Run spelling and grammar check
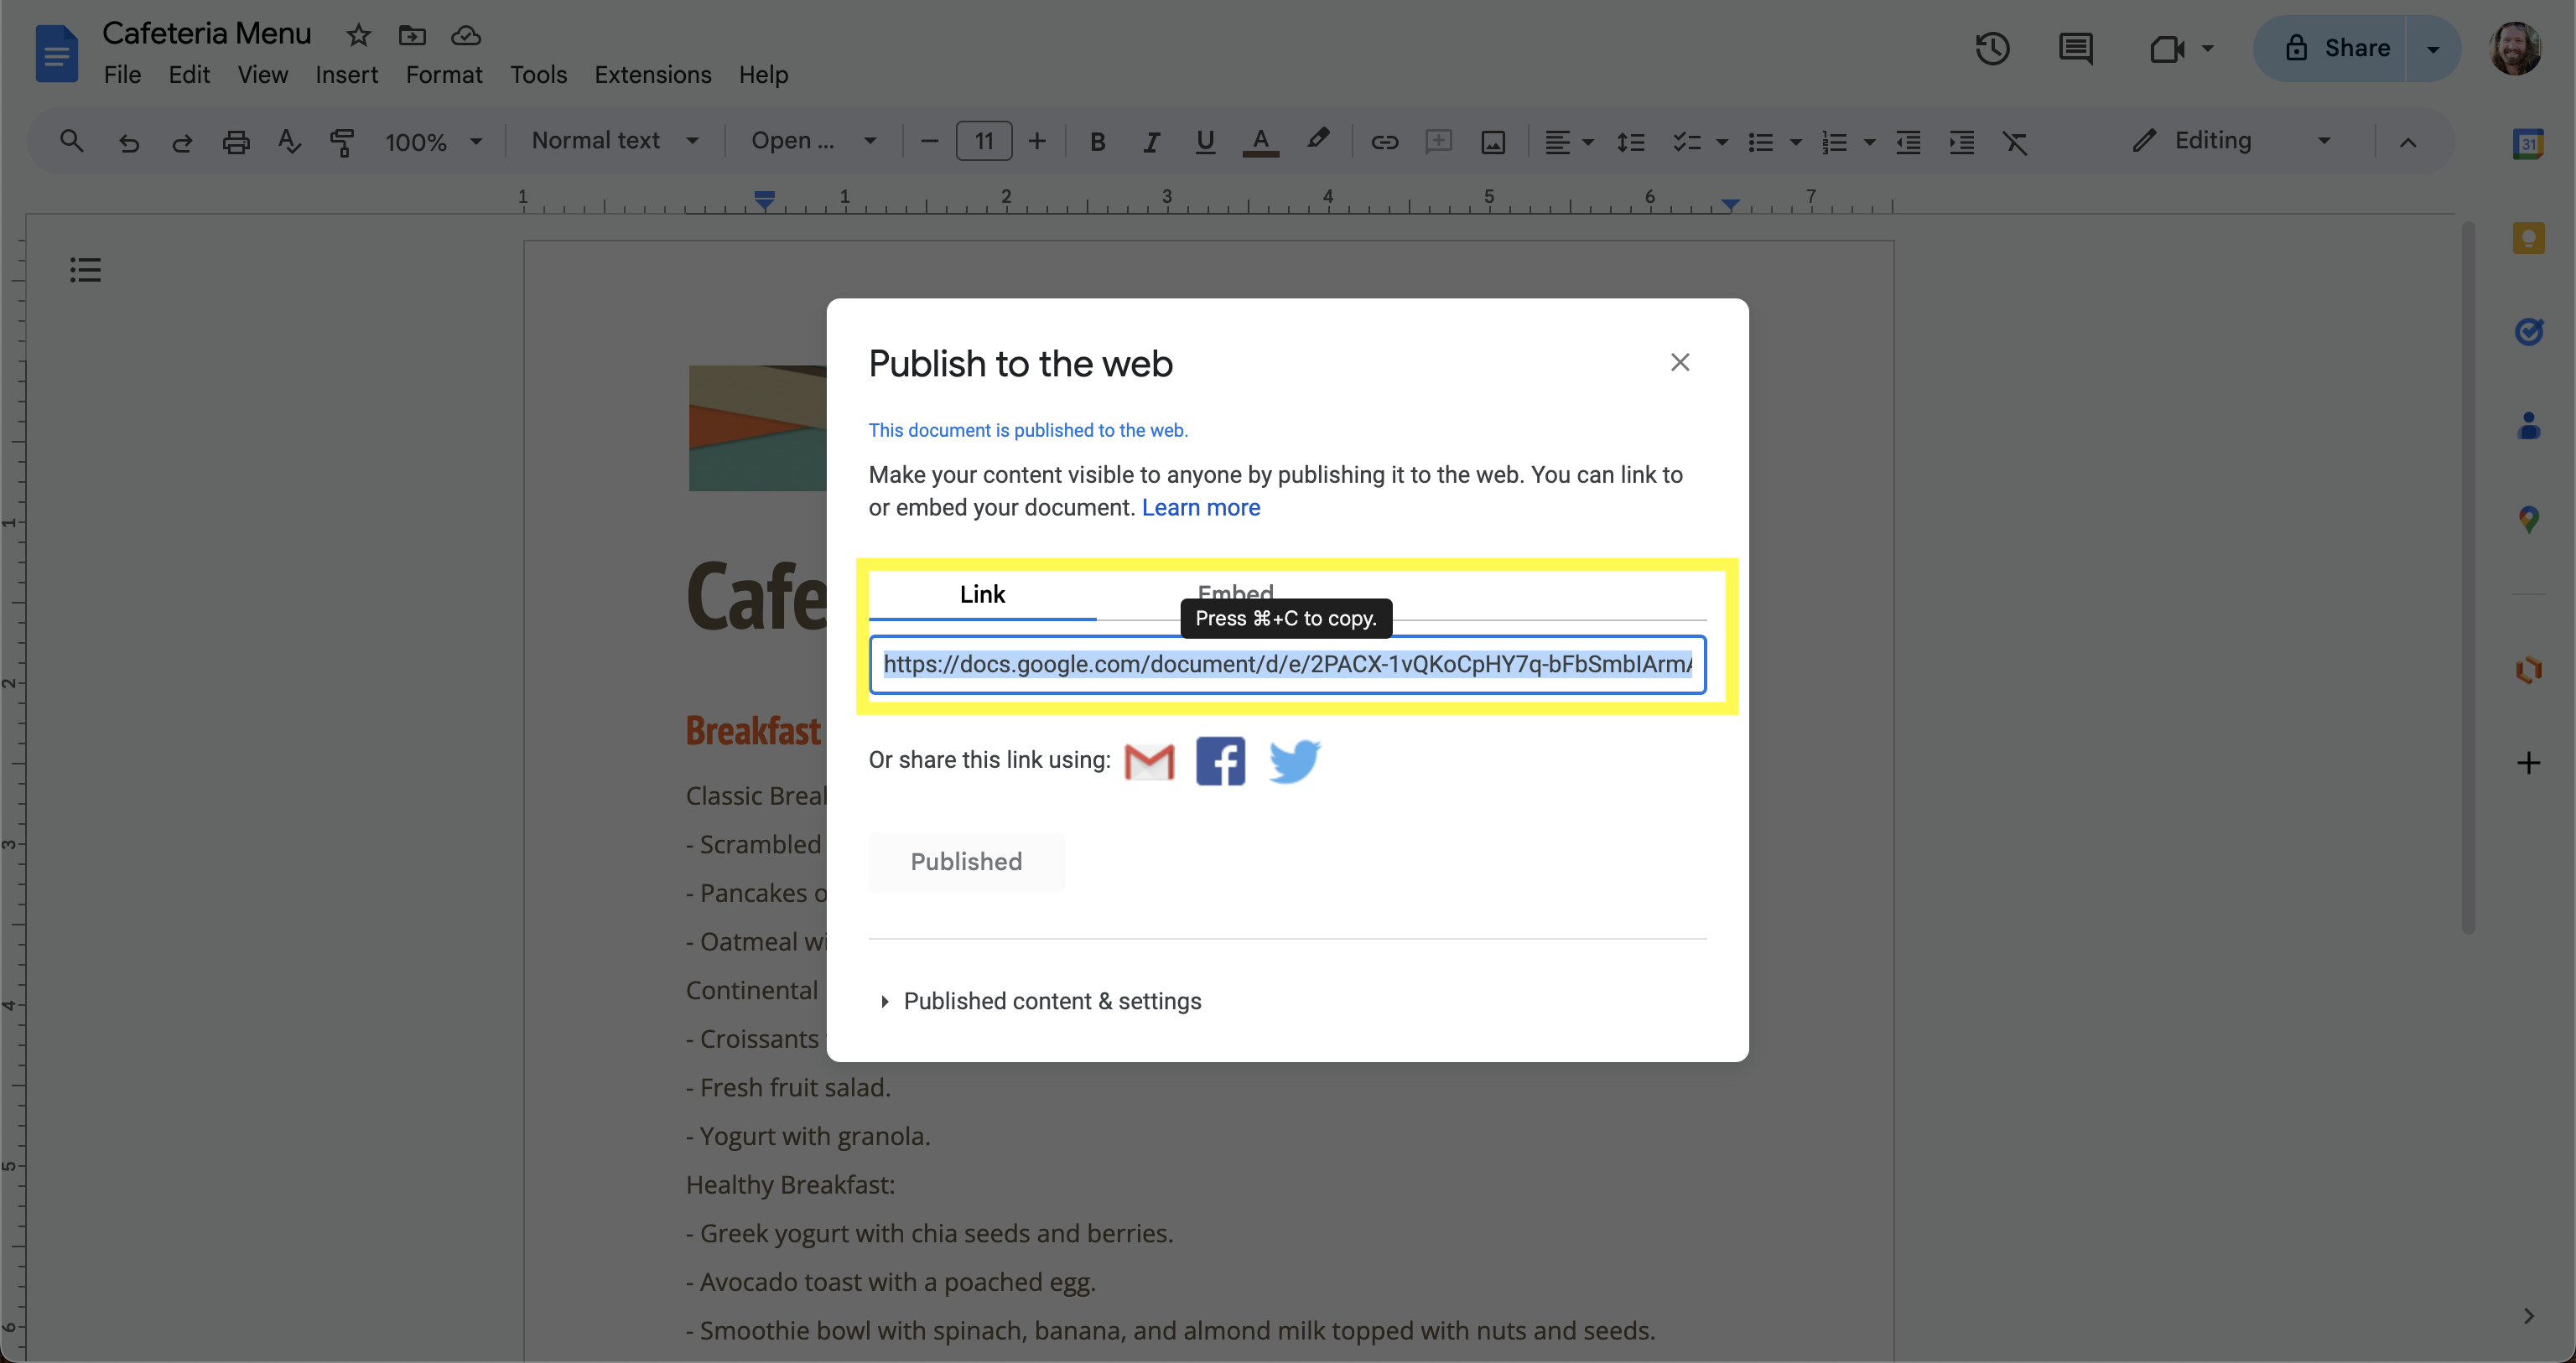 click(289, 142)
